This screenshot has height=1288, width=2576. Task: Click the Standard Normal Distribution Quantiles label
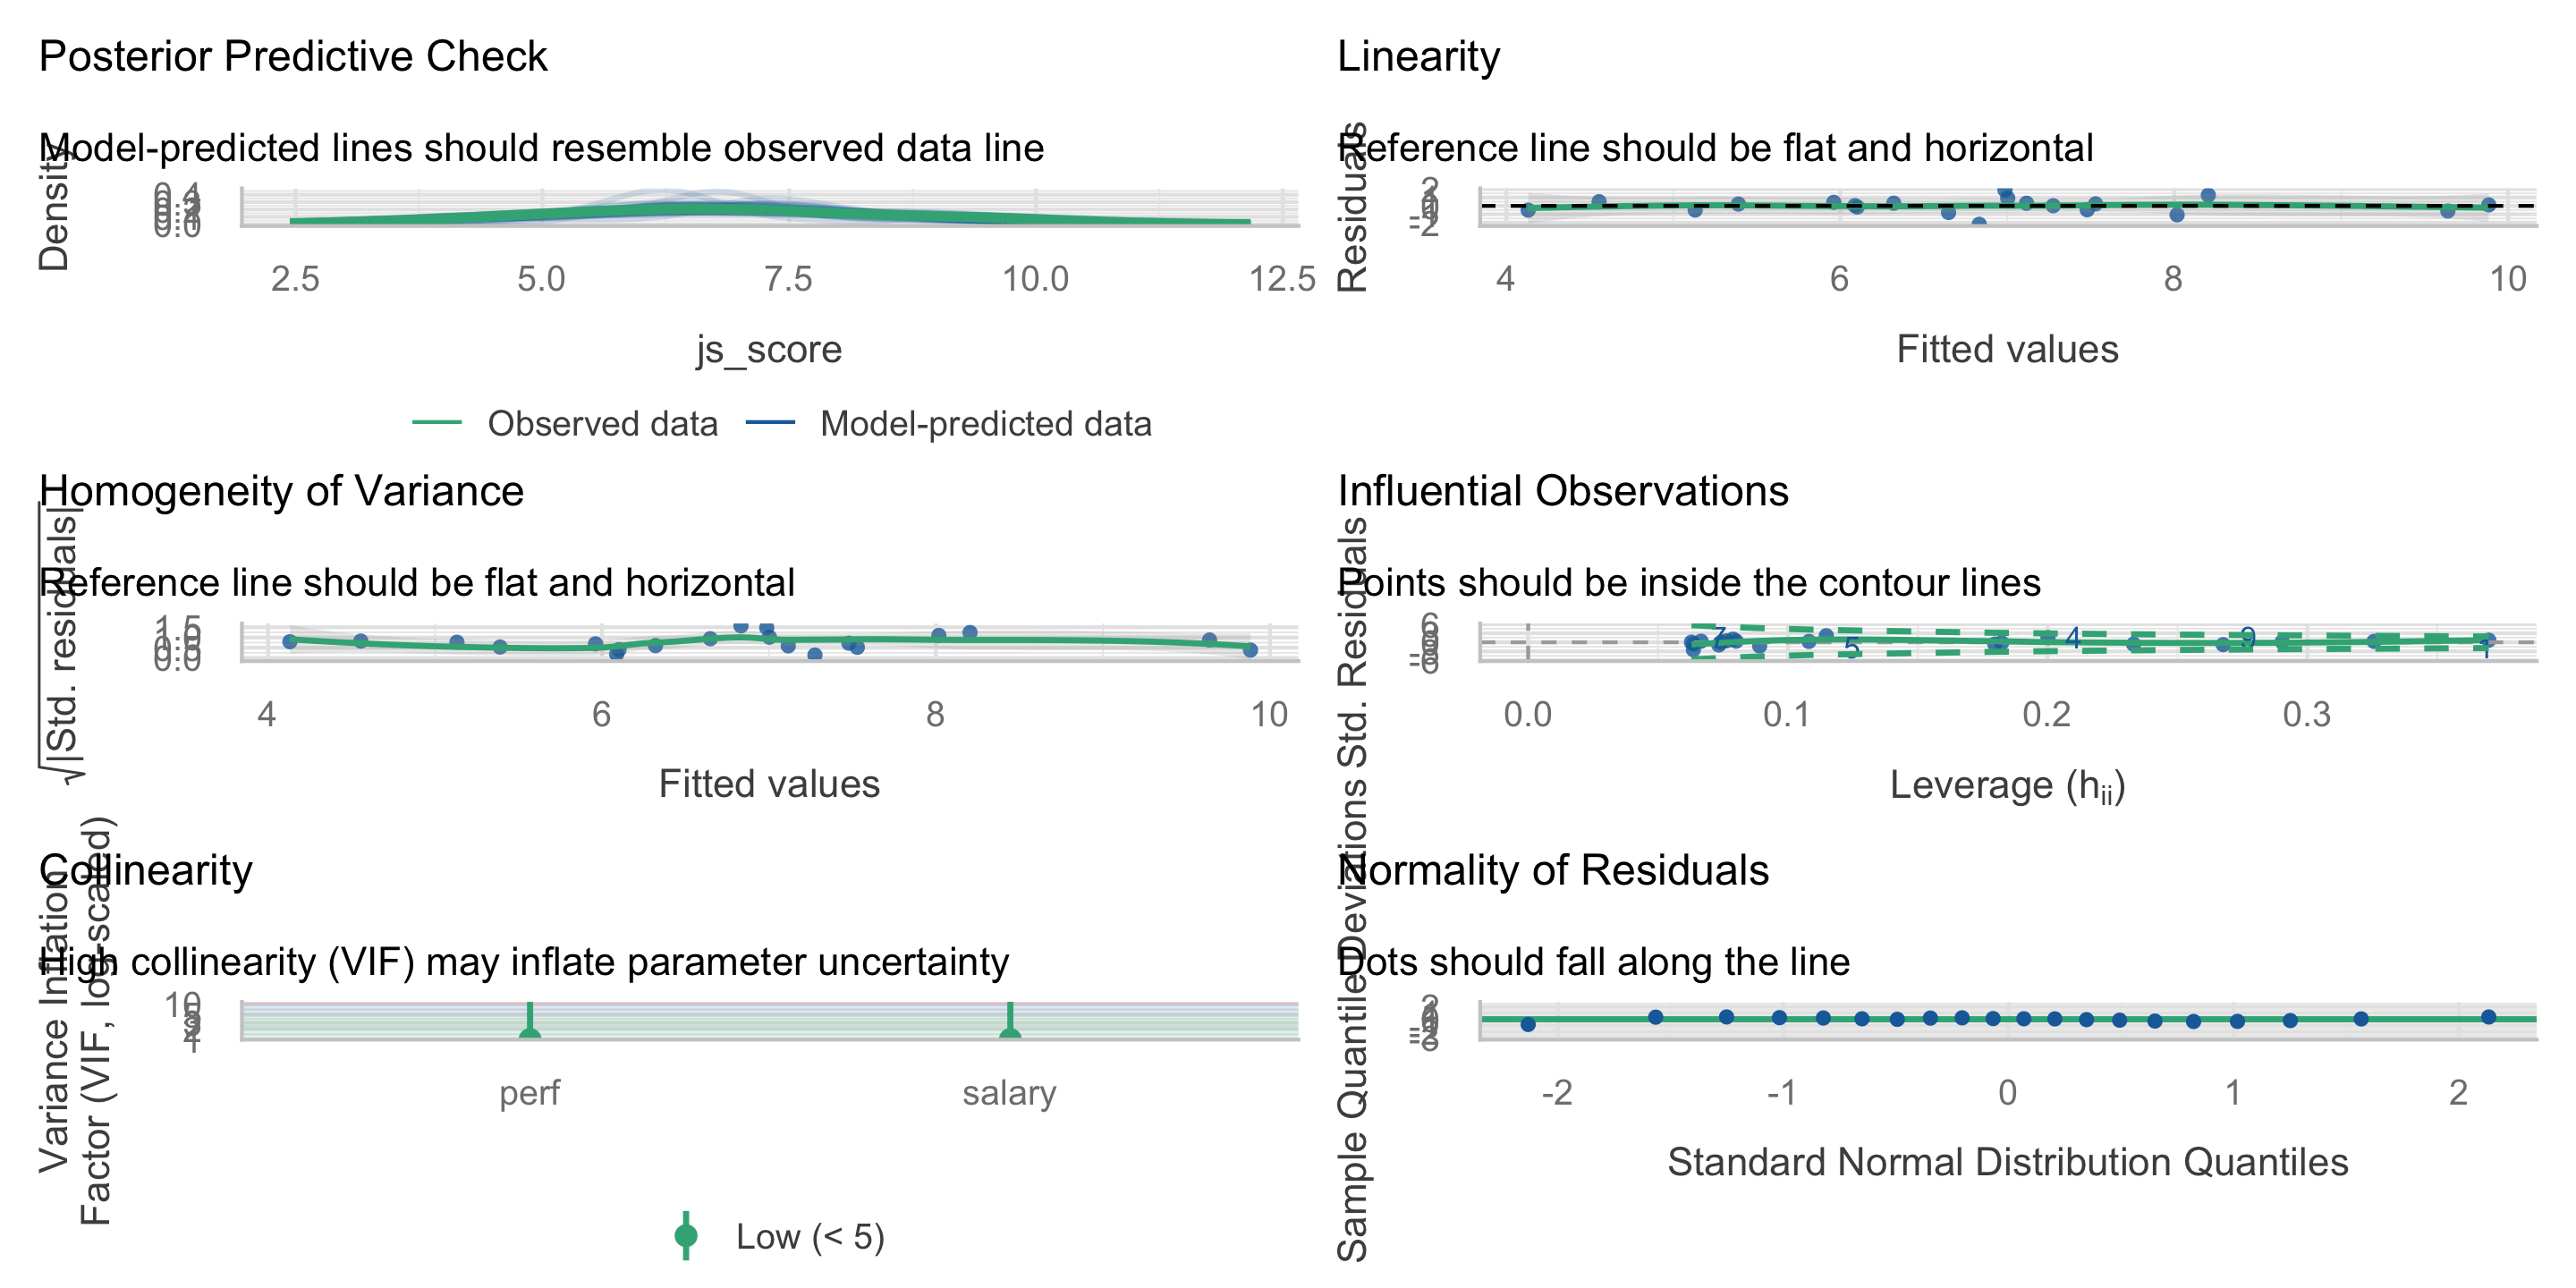click(2007, 1162)
